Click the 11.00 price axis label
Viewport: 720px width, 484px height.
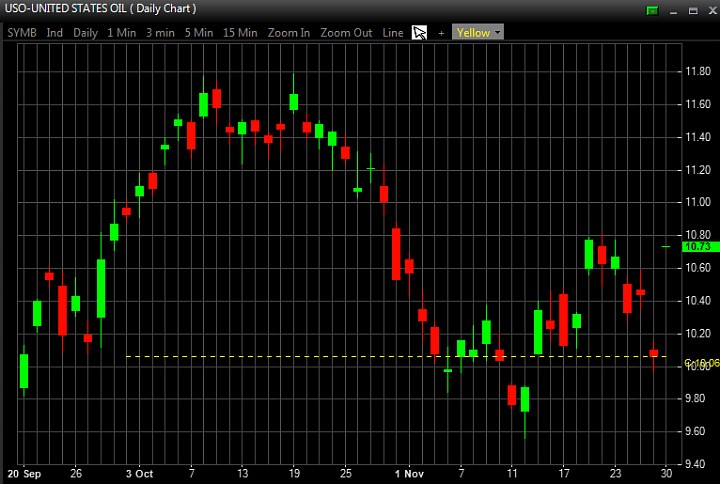click(698, 203)
